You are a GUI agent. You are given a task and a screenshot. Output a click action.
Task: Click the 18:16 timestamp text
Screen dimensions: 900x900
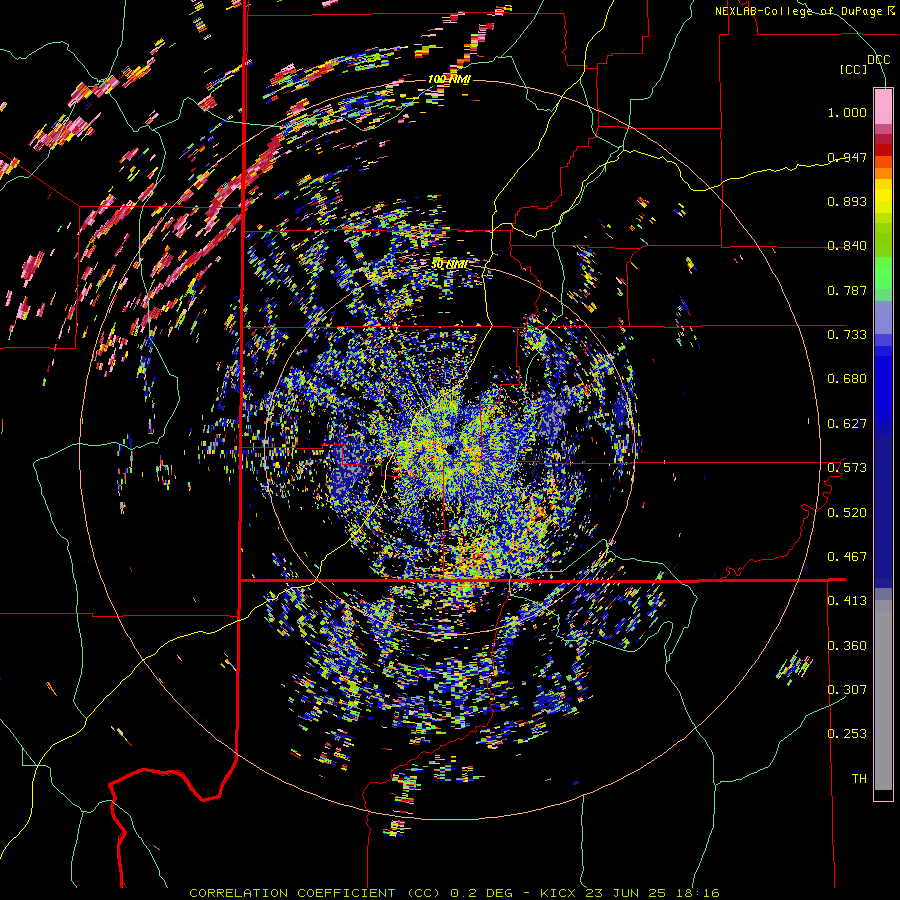pyautogui.click(x=697, y=893)
